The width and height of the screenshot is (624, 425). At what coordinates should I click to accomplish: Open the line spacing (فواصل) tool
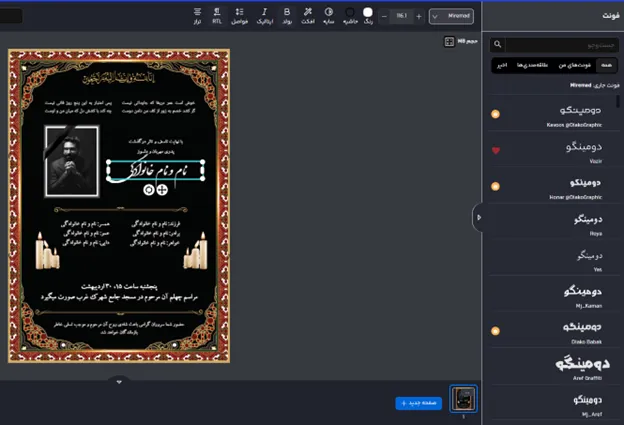pyautogui.click(x=240, y=15)
